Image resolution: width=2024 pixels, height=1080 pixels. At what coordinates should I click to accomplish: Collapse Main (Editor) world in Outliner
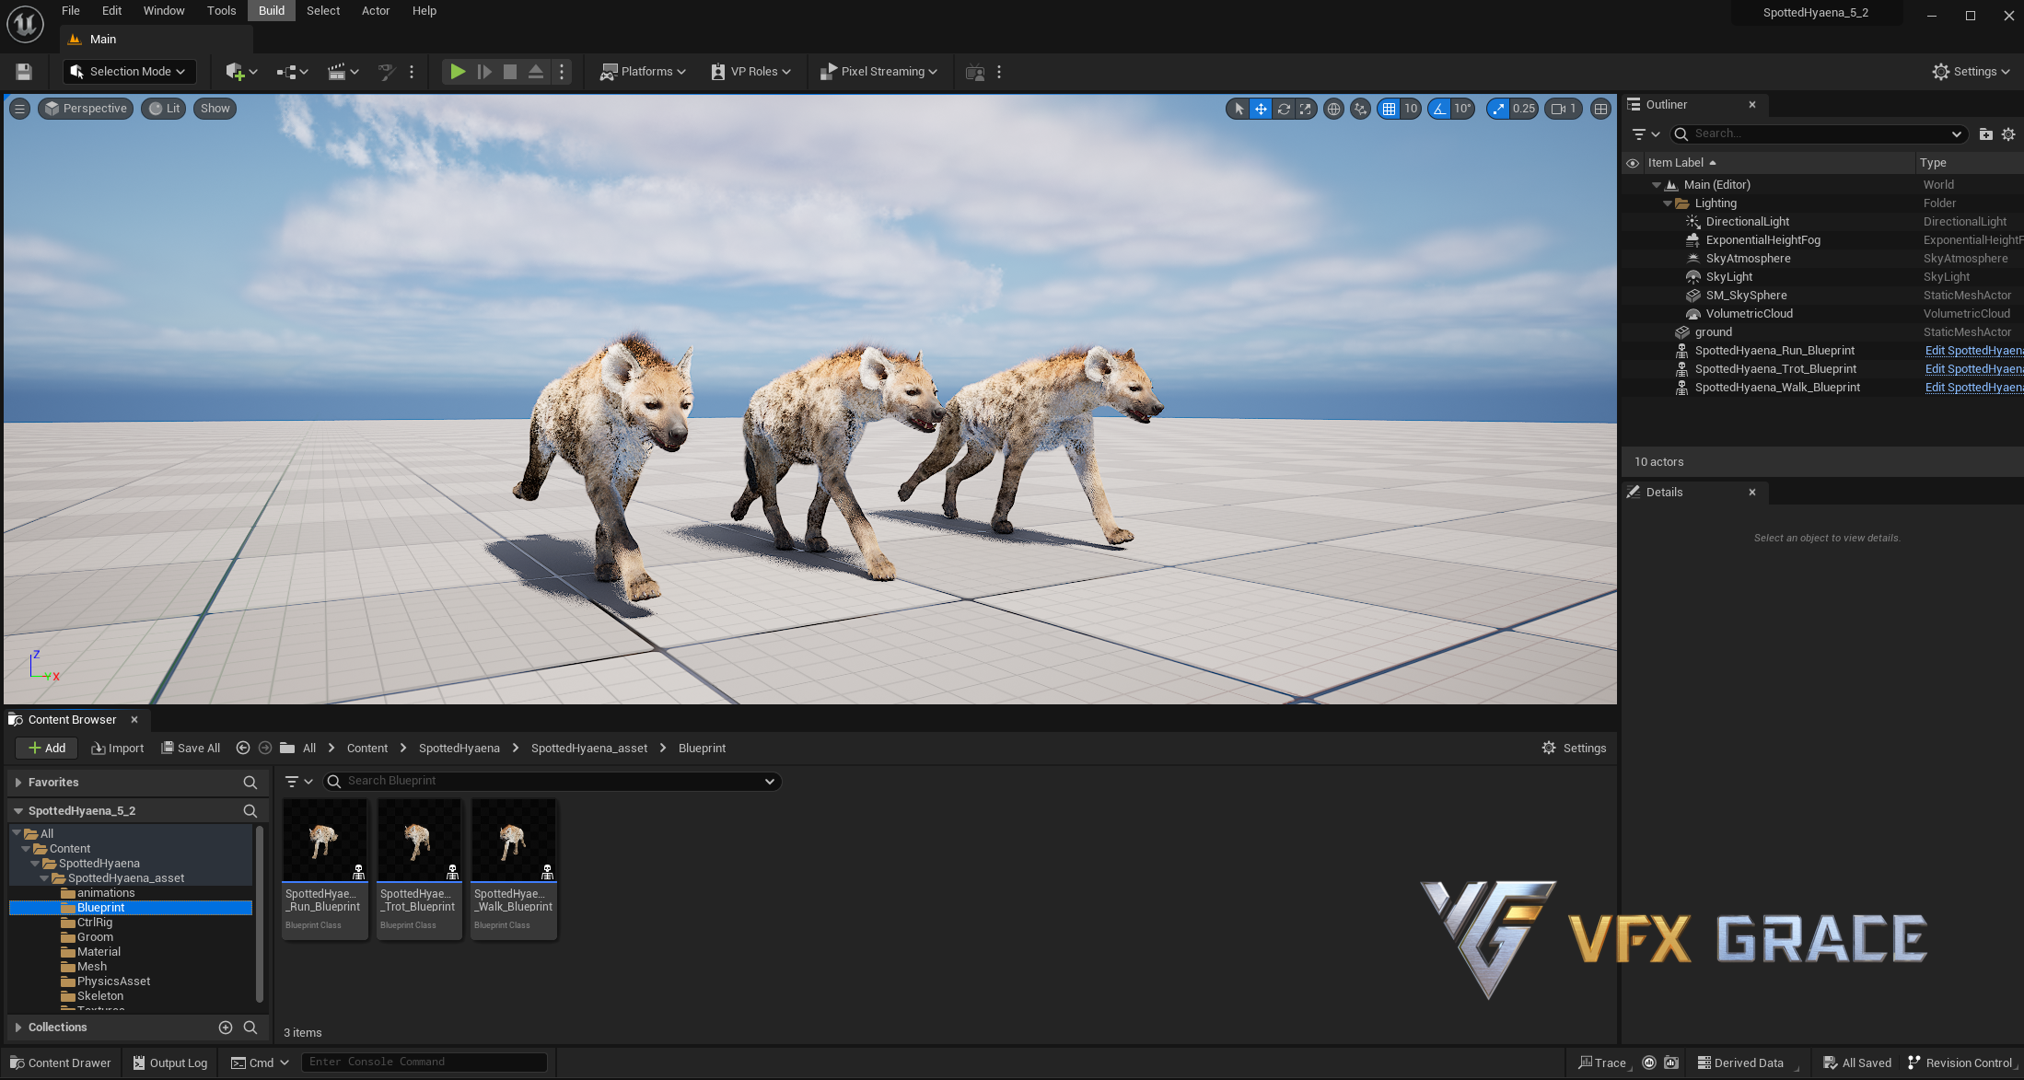coord(1656,185)
